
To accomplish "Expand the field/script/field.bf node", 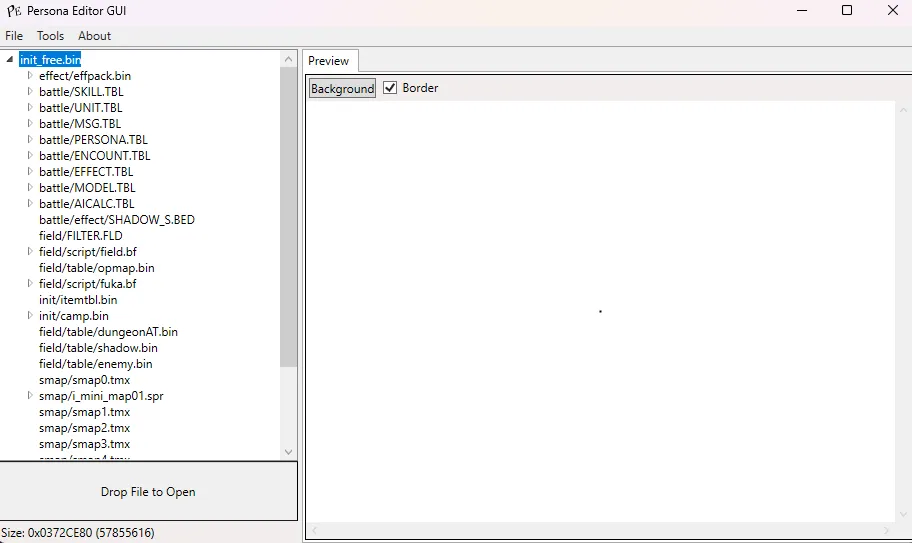I will point(30,251).
